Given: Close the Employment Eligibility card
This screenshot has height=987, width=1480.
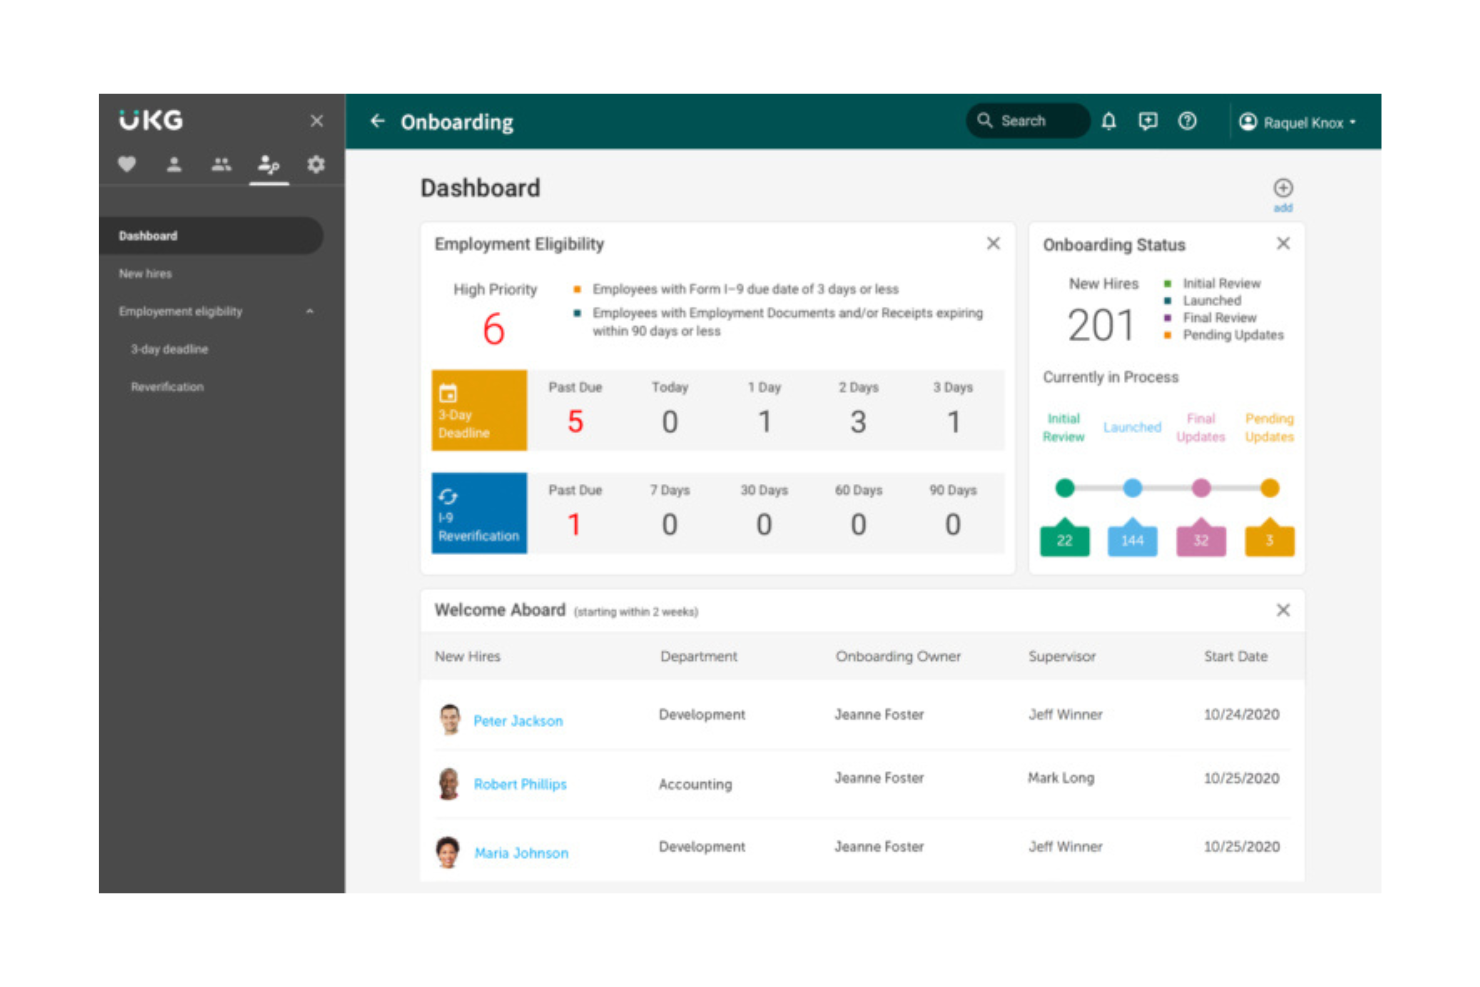Looking at the screenshot, I should point(993,243).
